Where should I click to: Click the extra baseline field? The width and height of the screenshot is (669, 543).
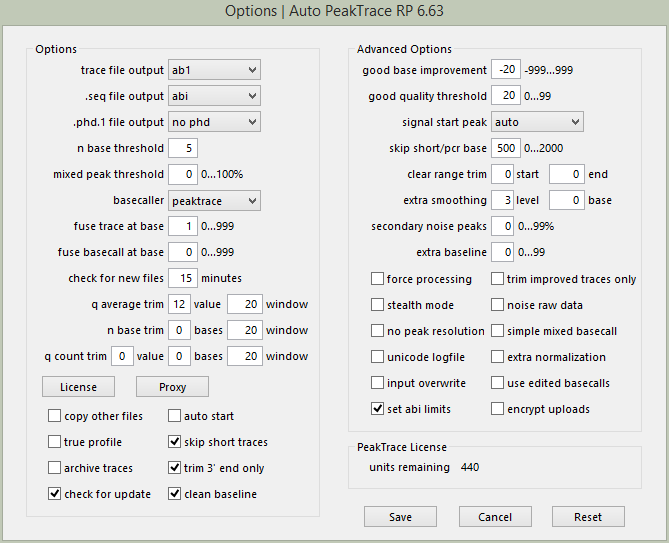(x=502, y=252)
